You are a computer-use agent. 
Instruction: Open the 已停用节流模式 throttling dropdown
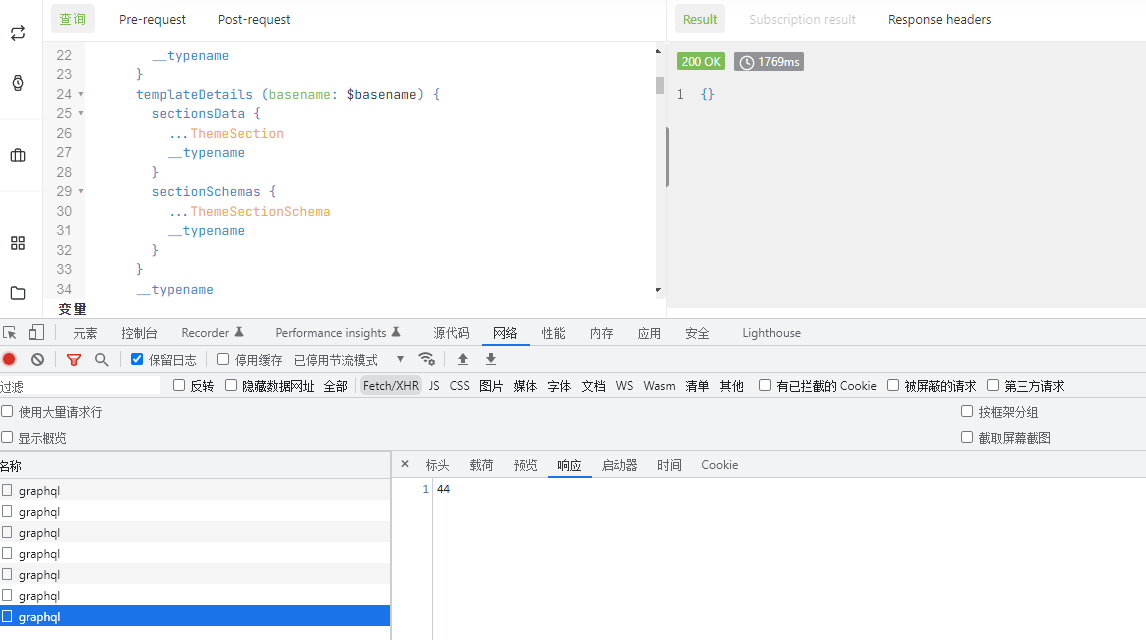pyautogui.click(x=349, y=360)
